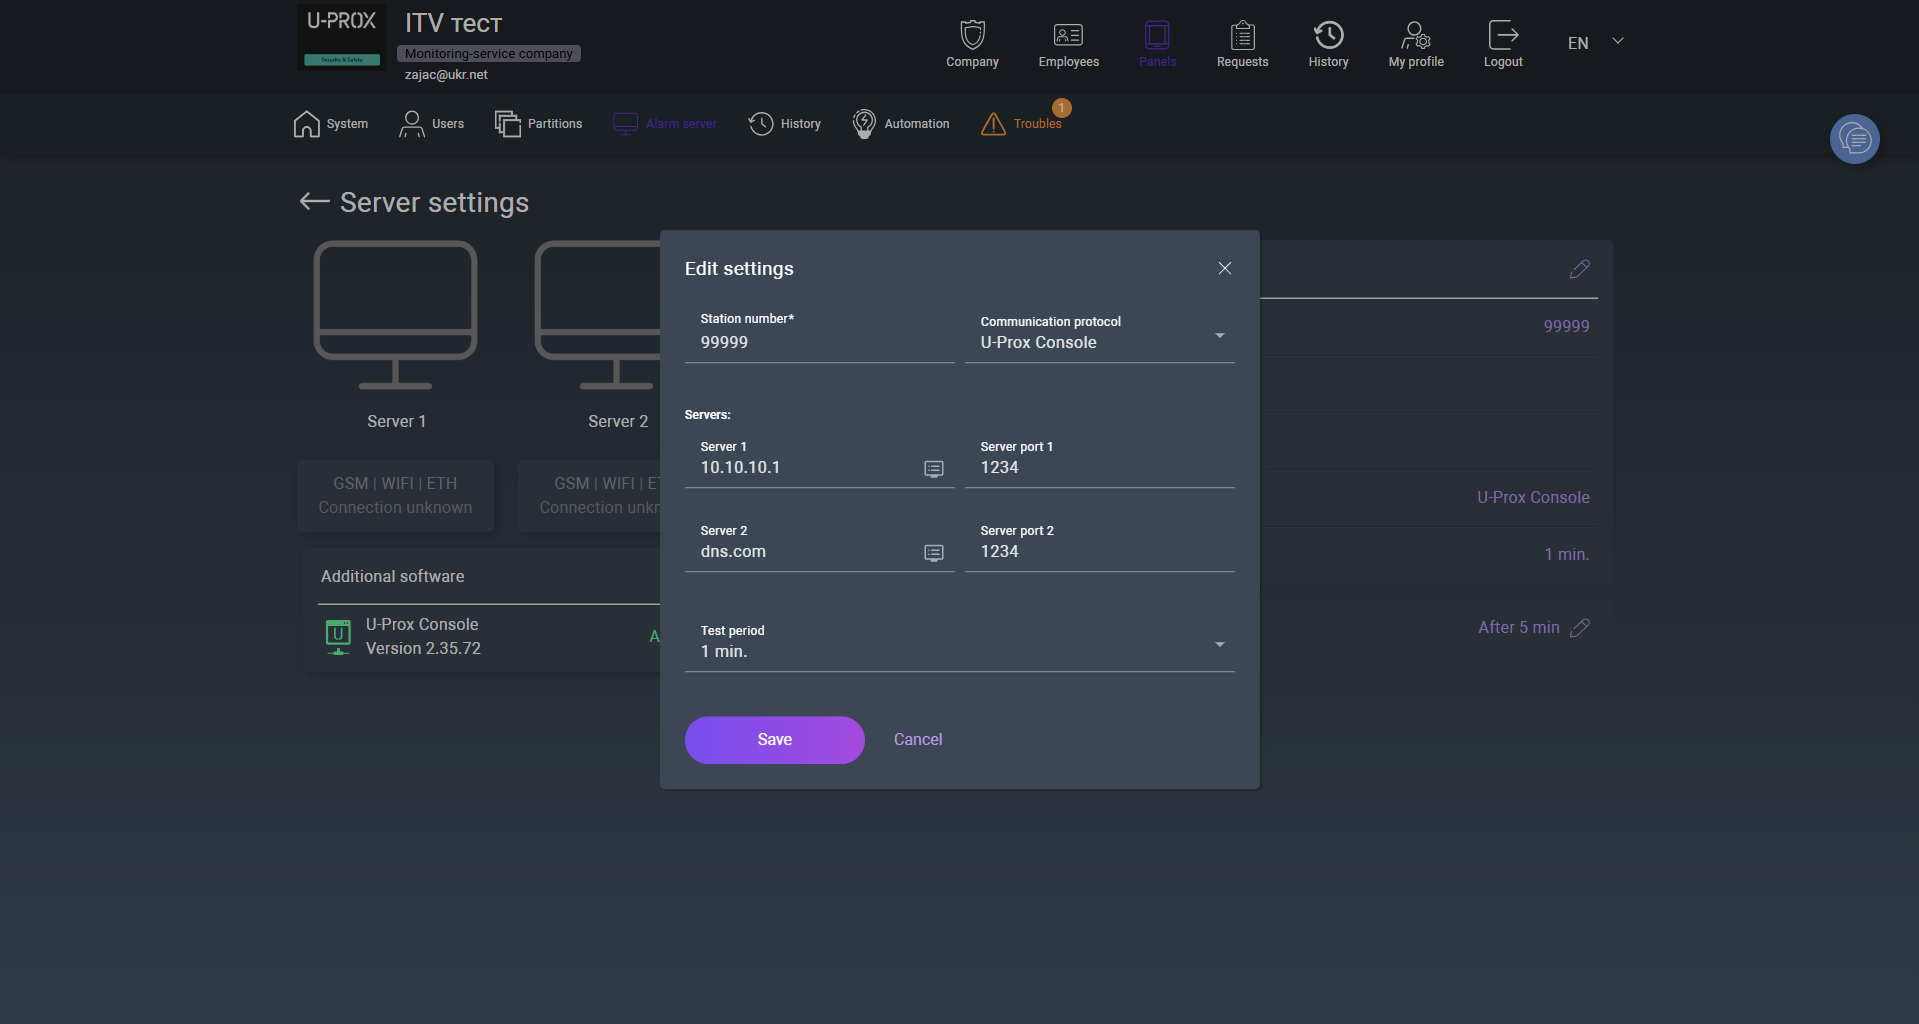
Task: Click the list icon beside Server 1 address
Action: 933,468
